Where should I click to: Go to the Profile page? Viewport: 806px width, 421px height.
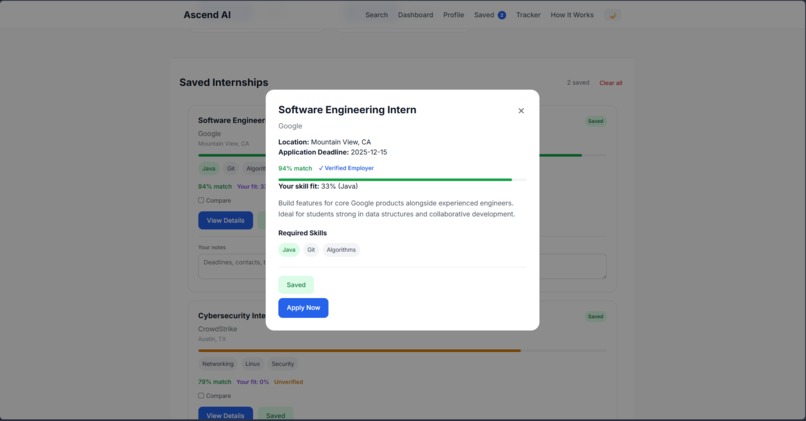(453, 15)
